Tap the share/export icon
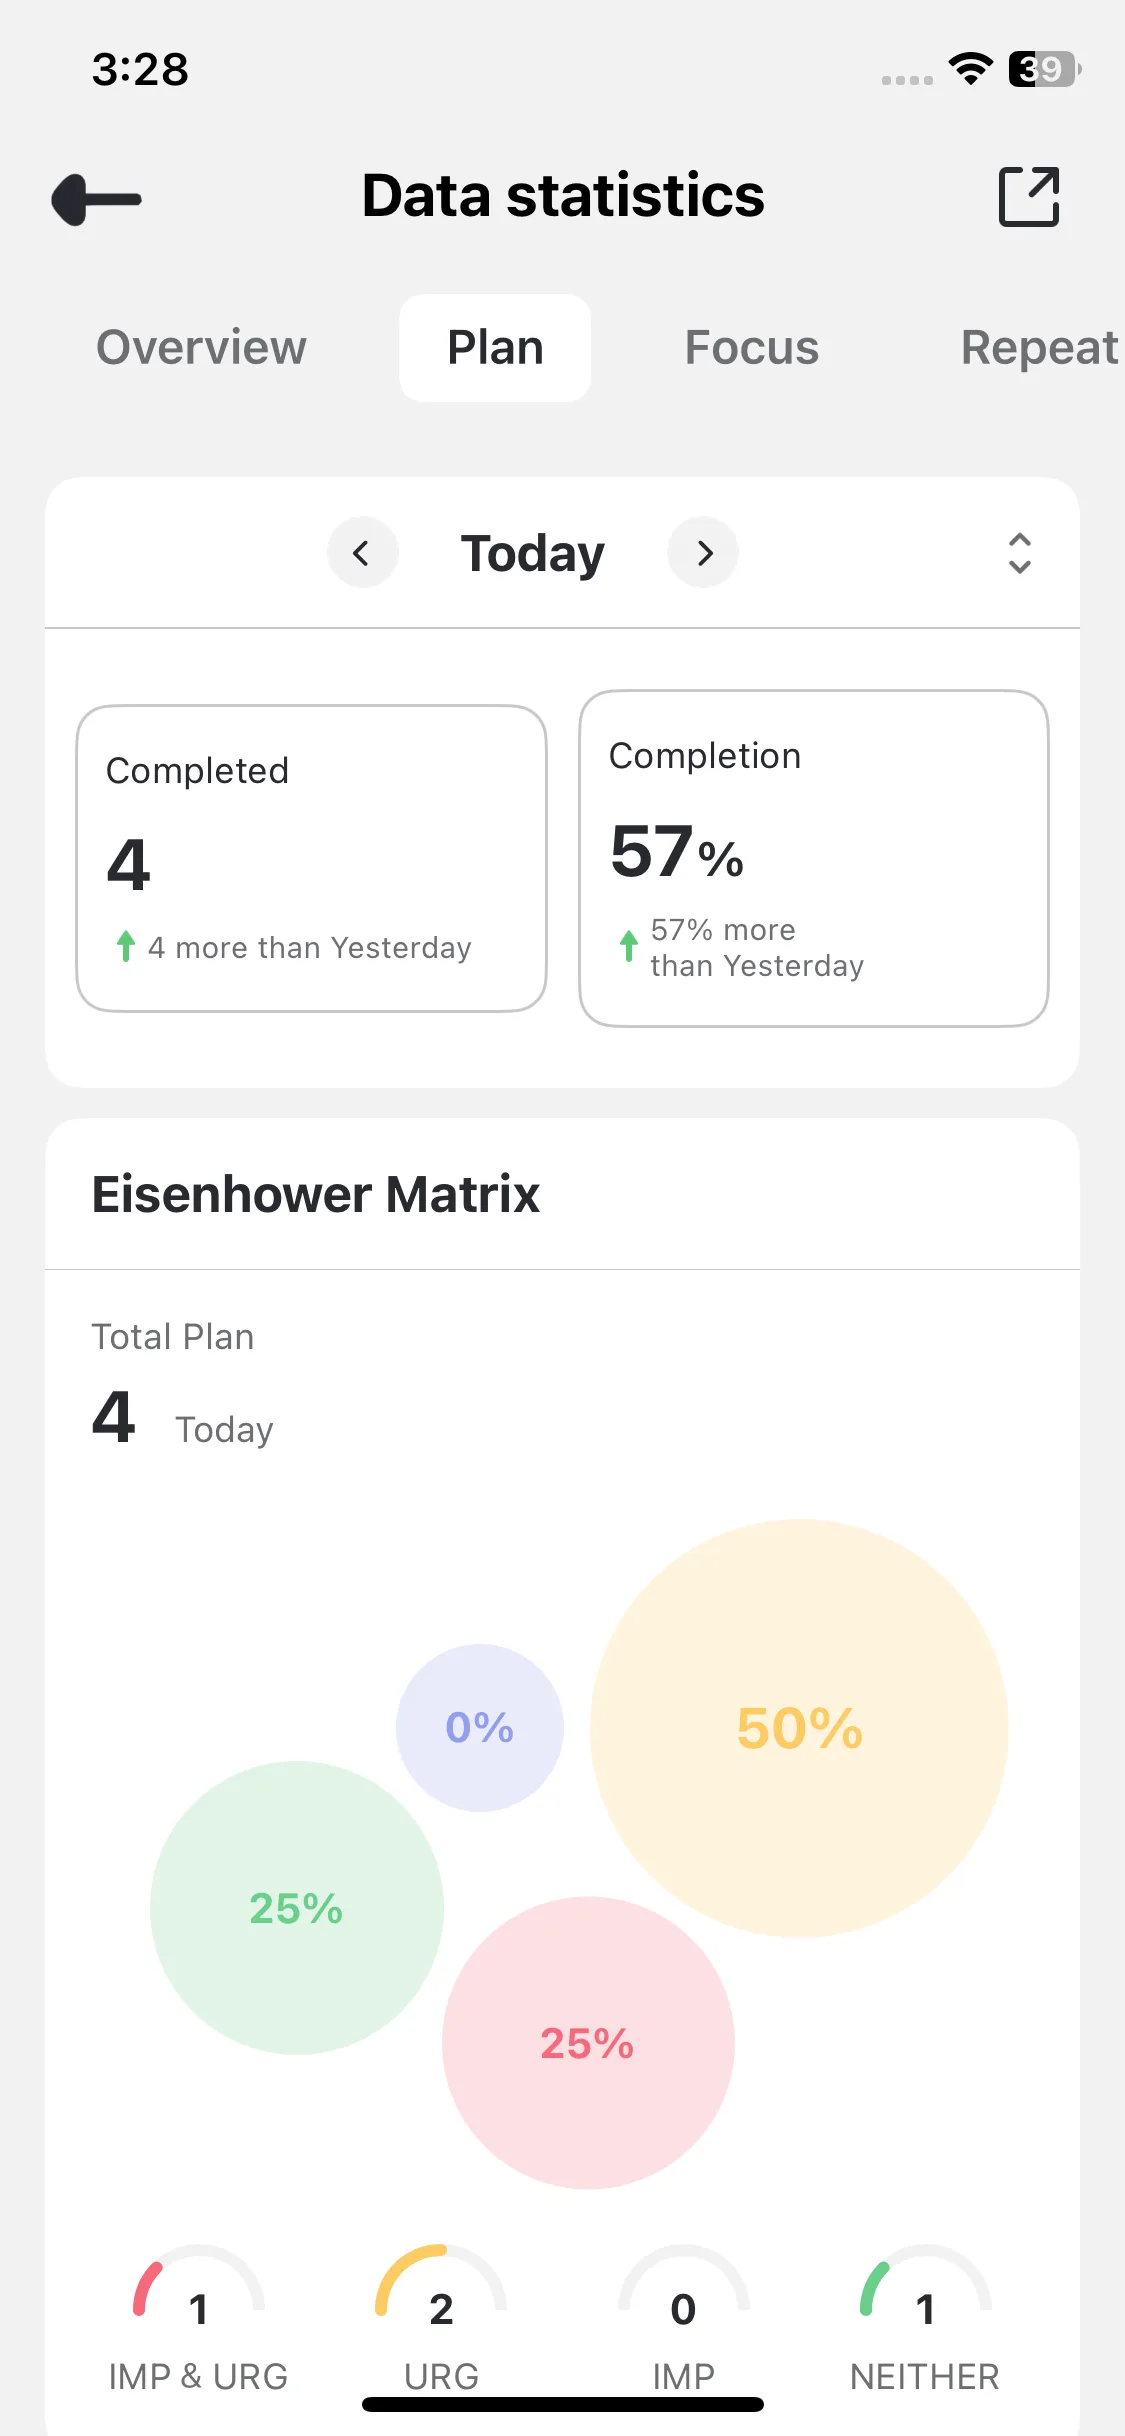Image resolution: width=1125 pixels, height=2436 pixels. click(x=1029, y=197)
